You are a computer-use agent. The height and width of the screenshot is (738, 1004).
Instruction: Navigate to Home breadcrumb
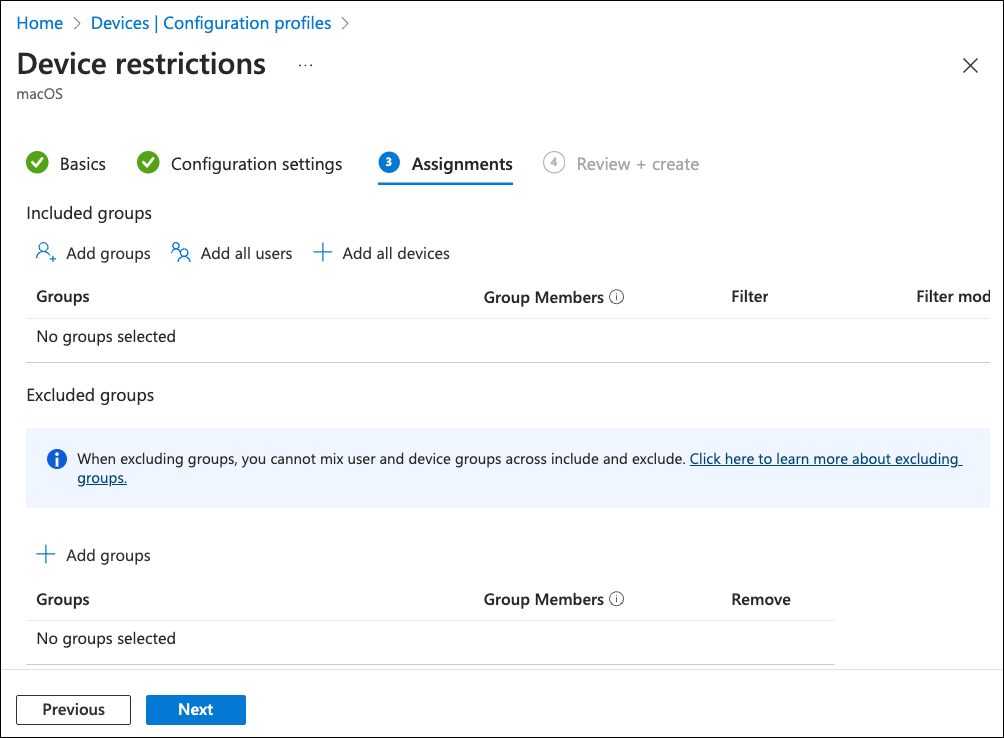[x=39, y=23]
